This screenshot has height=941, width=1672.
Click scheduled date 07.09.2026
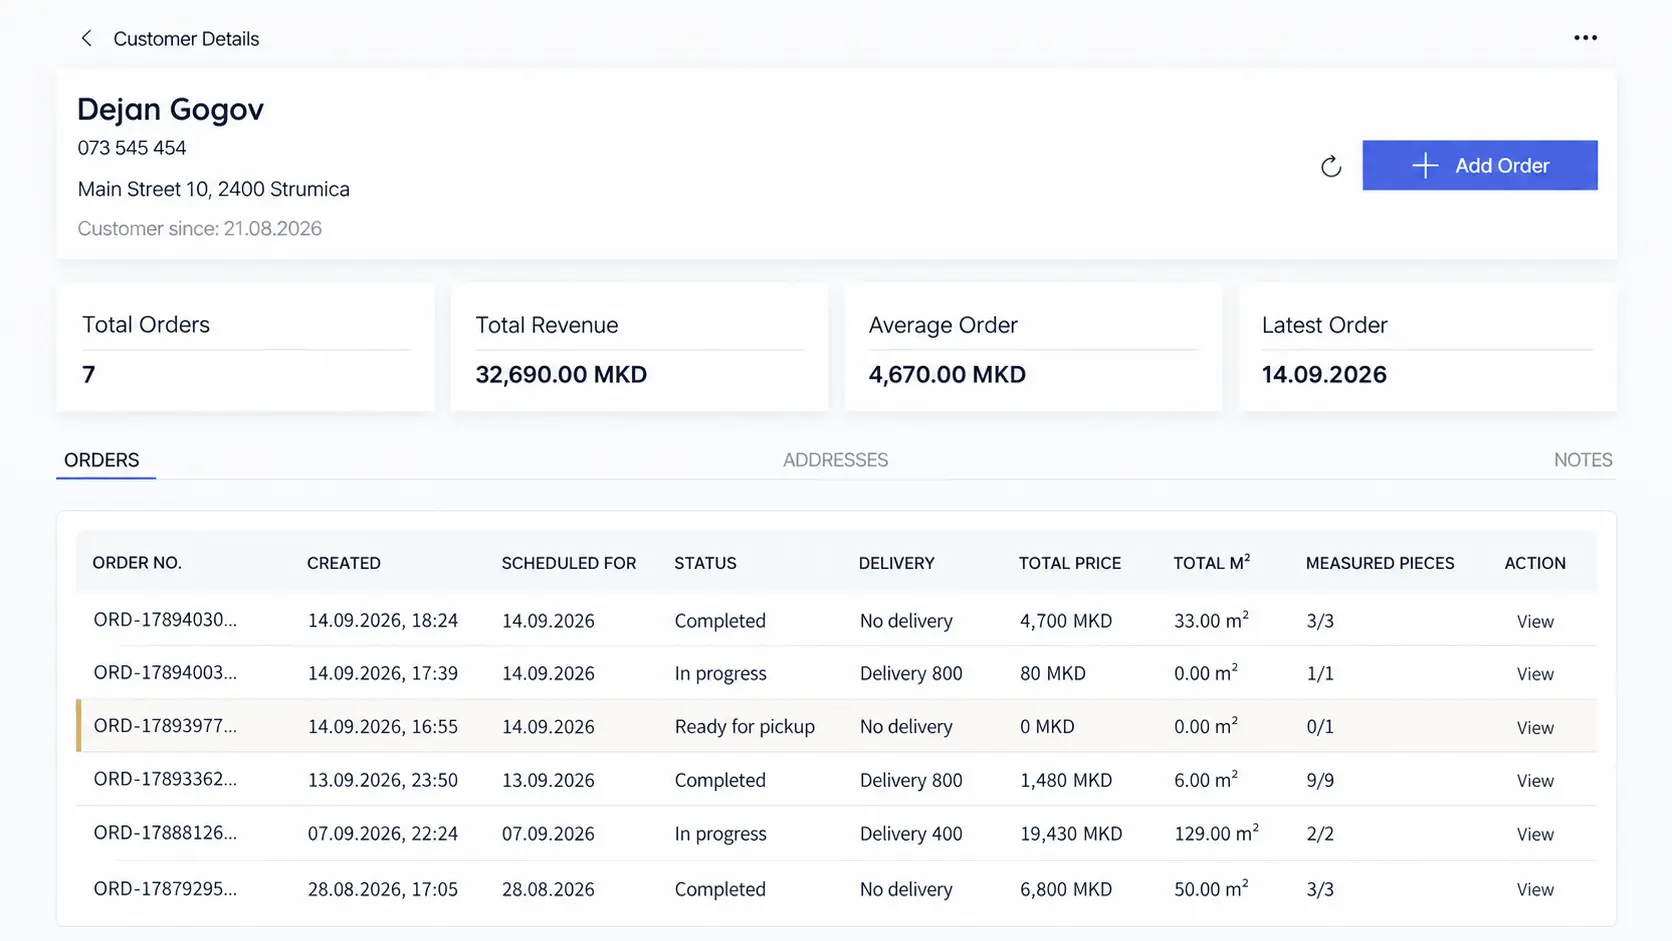pos(548,834)
